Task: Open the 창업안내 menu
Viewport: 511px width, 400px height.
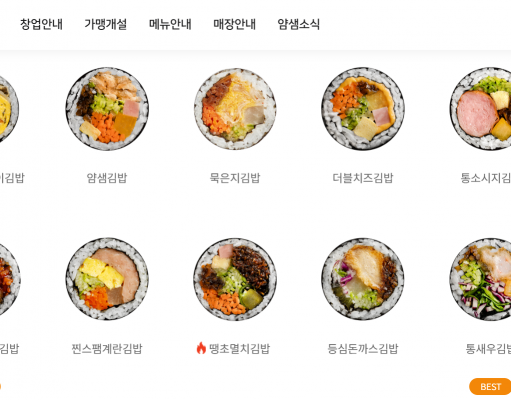Action: (41, 24)
